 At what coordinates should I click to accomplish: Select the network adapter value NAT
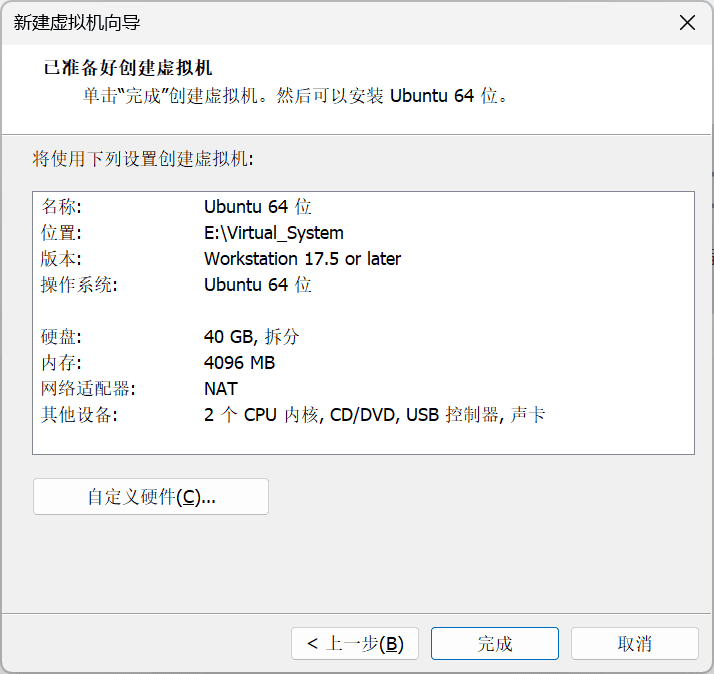click(221, 389)
